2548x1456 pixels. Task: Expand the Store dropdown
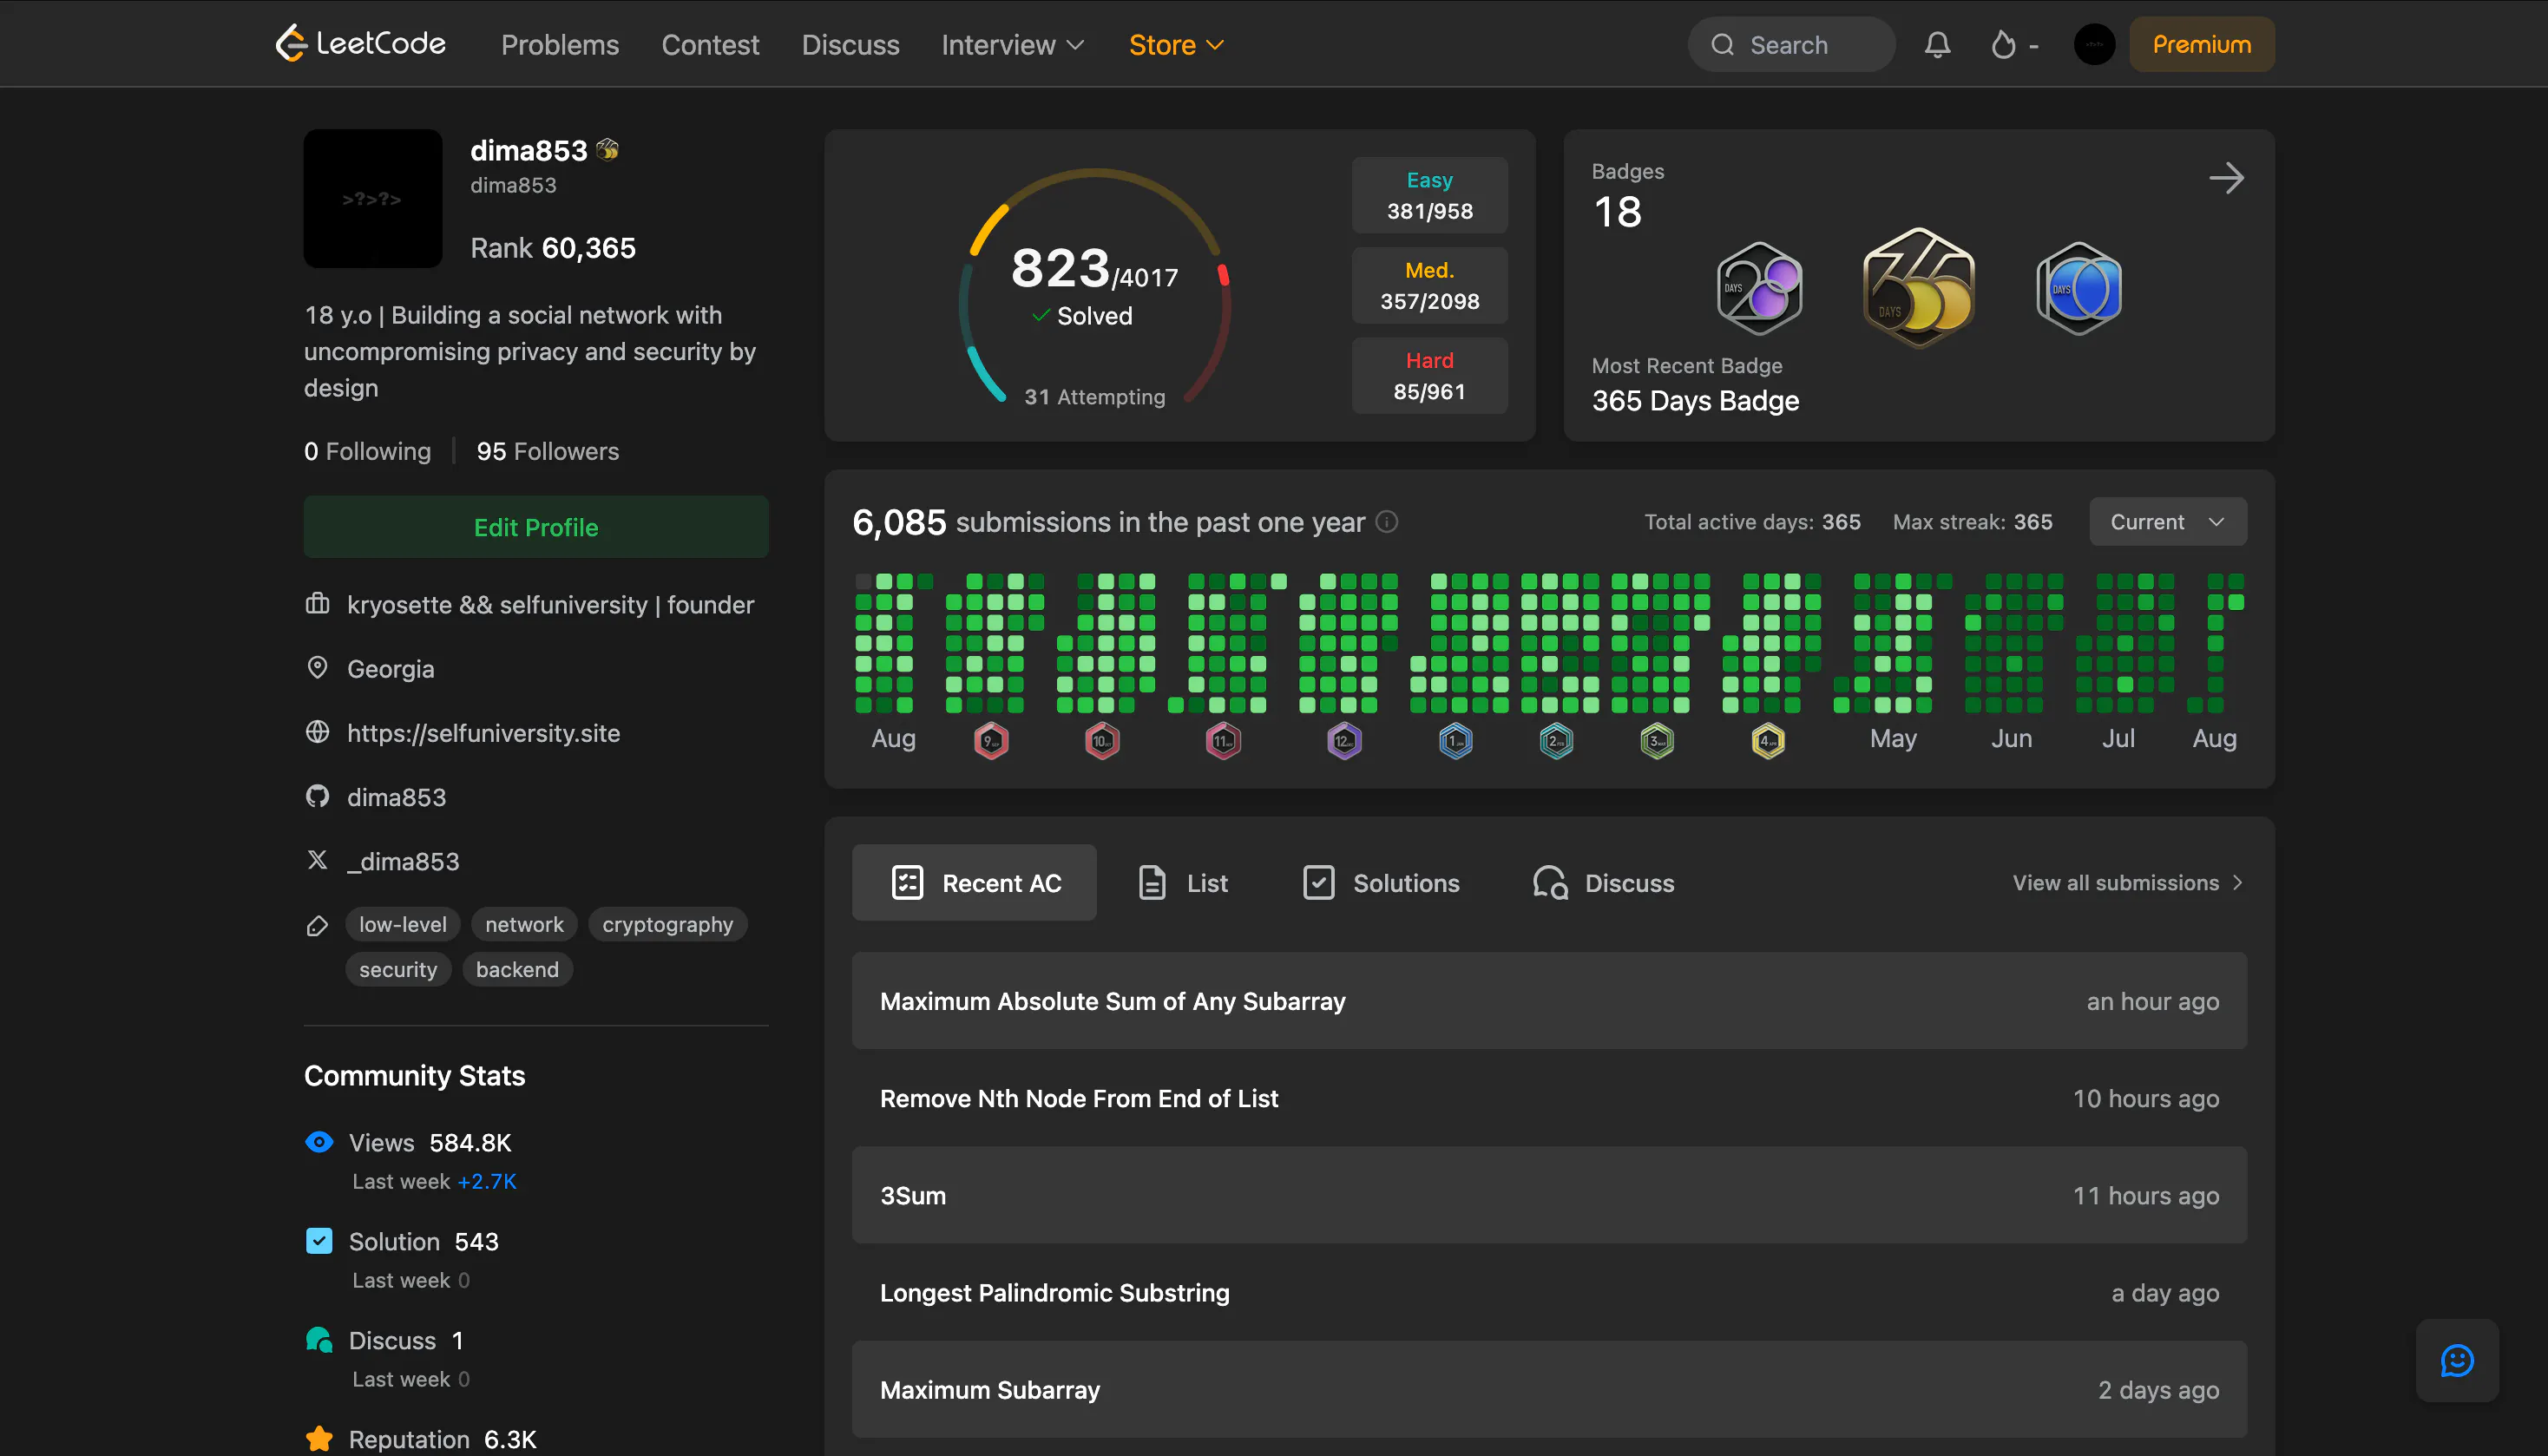click(1176, 45)
